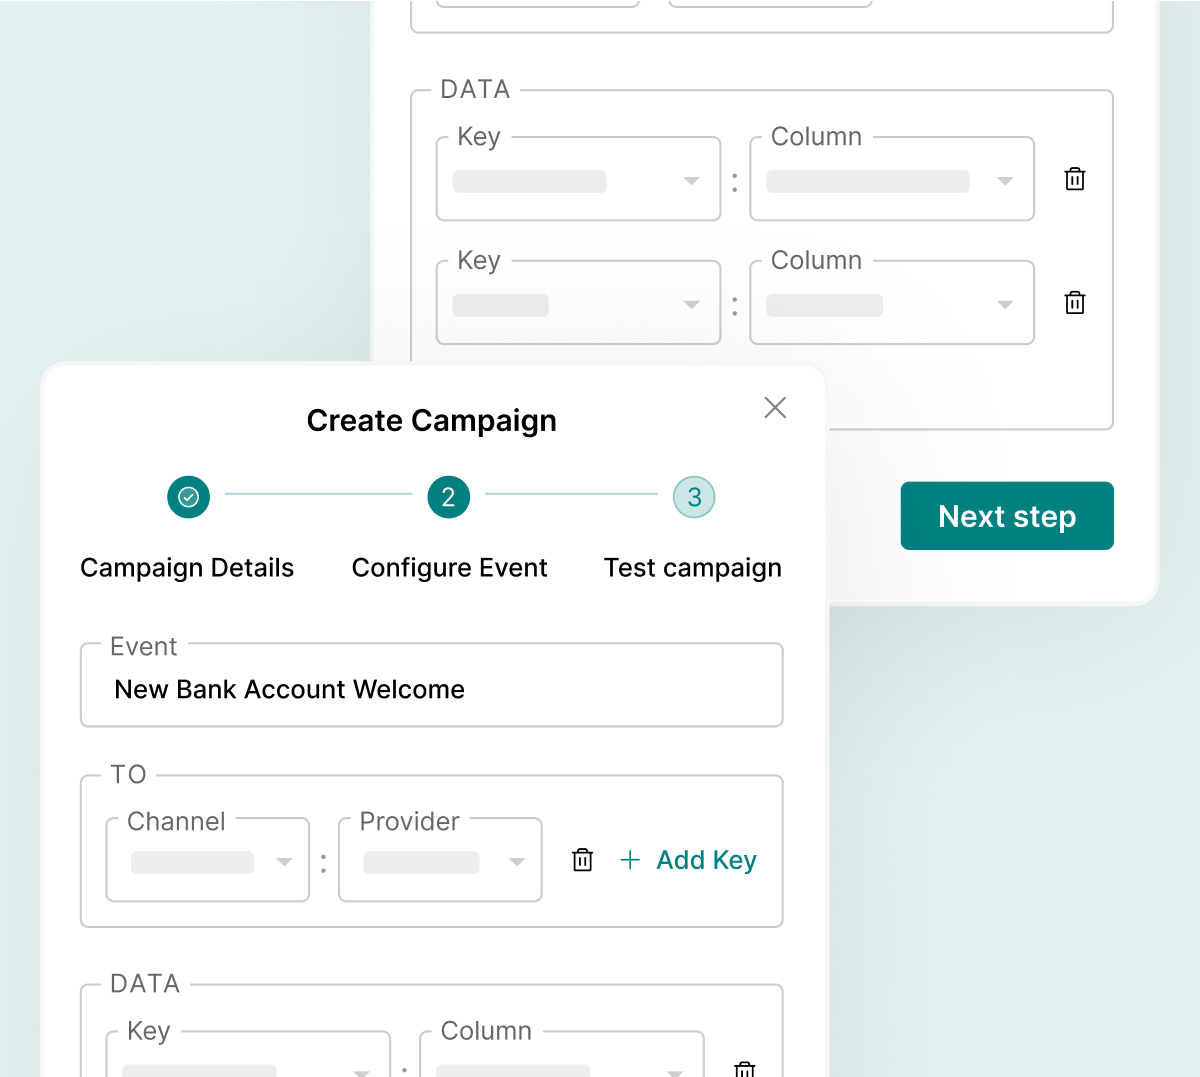Click the Event field with New Bank Account Welcome
Image resolution: width=1200 pixels, height=1077 pixels.
(432, 685)
